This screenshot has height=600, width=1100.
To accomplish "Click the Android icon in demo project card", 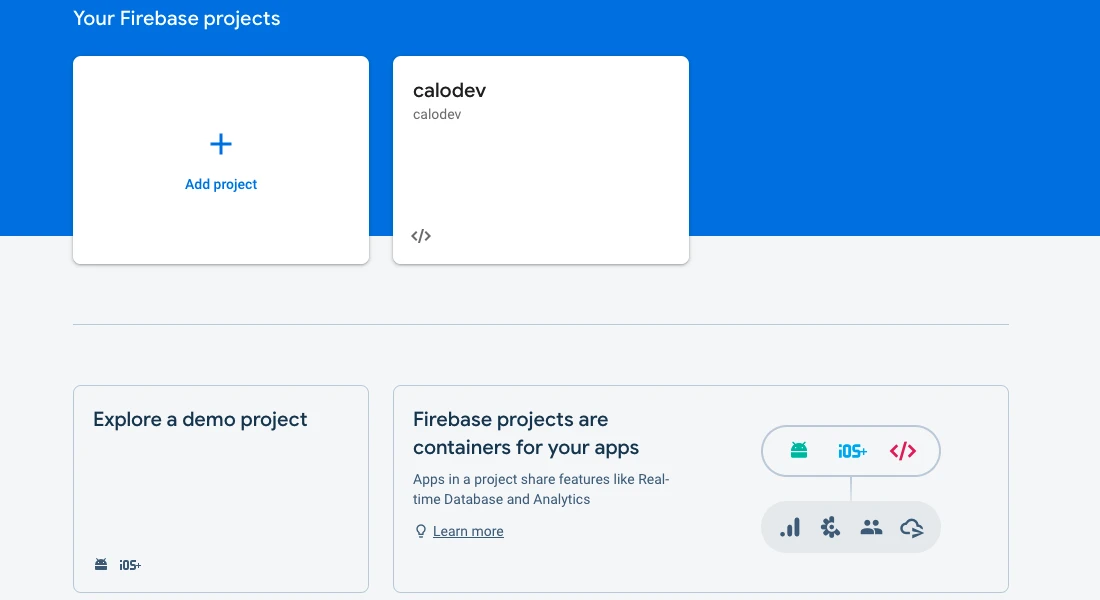I will (101, 564).
